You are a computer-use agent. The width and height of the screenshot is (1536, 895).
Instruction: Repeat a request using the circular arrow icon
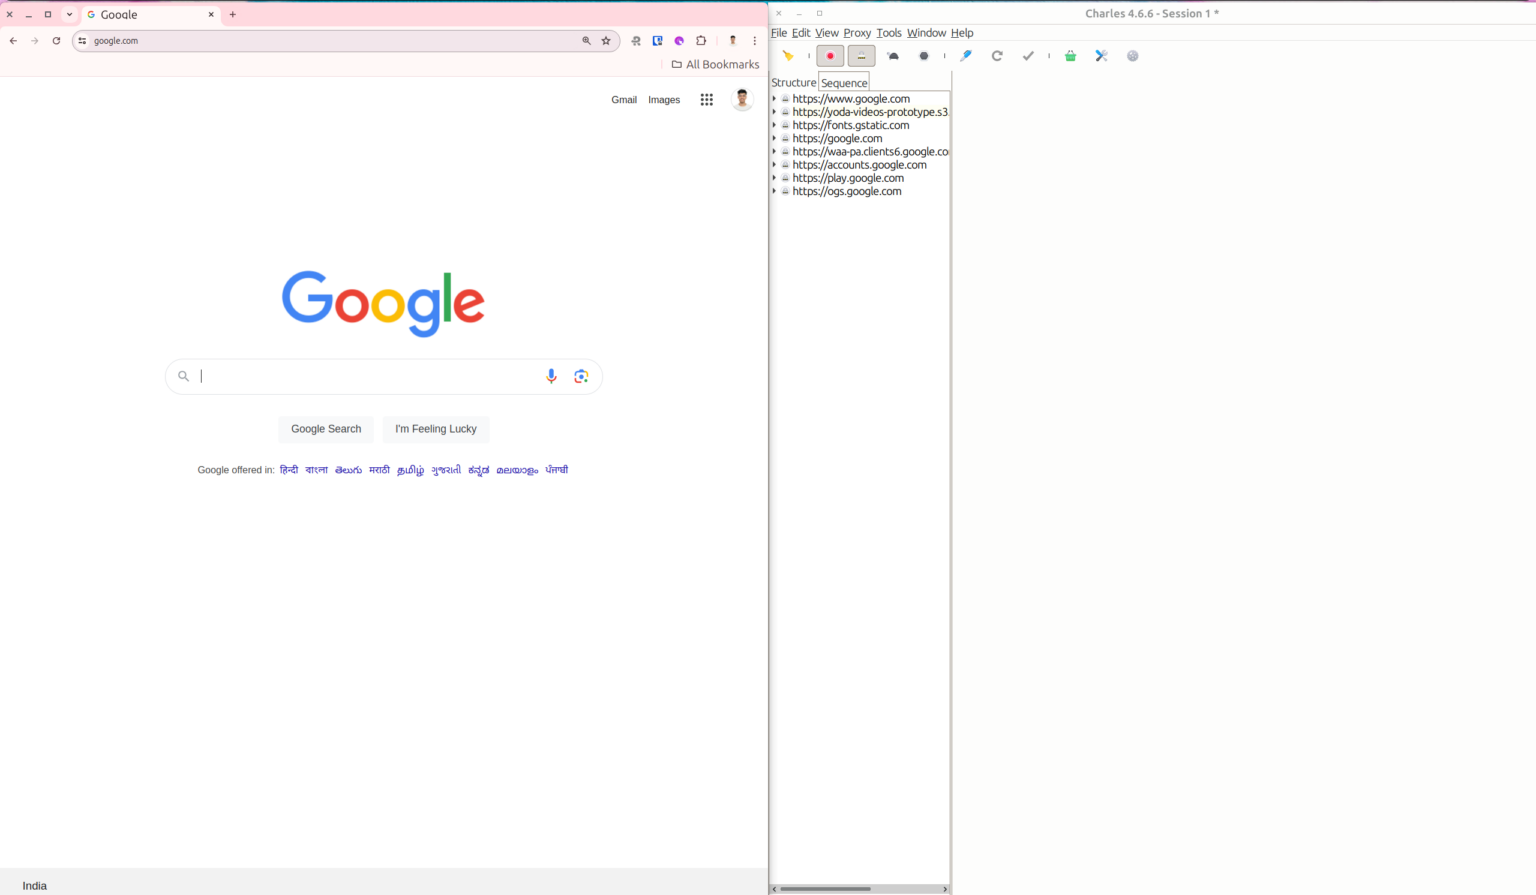[x=997, y=55]
